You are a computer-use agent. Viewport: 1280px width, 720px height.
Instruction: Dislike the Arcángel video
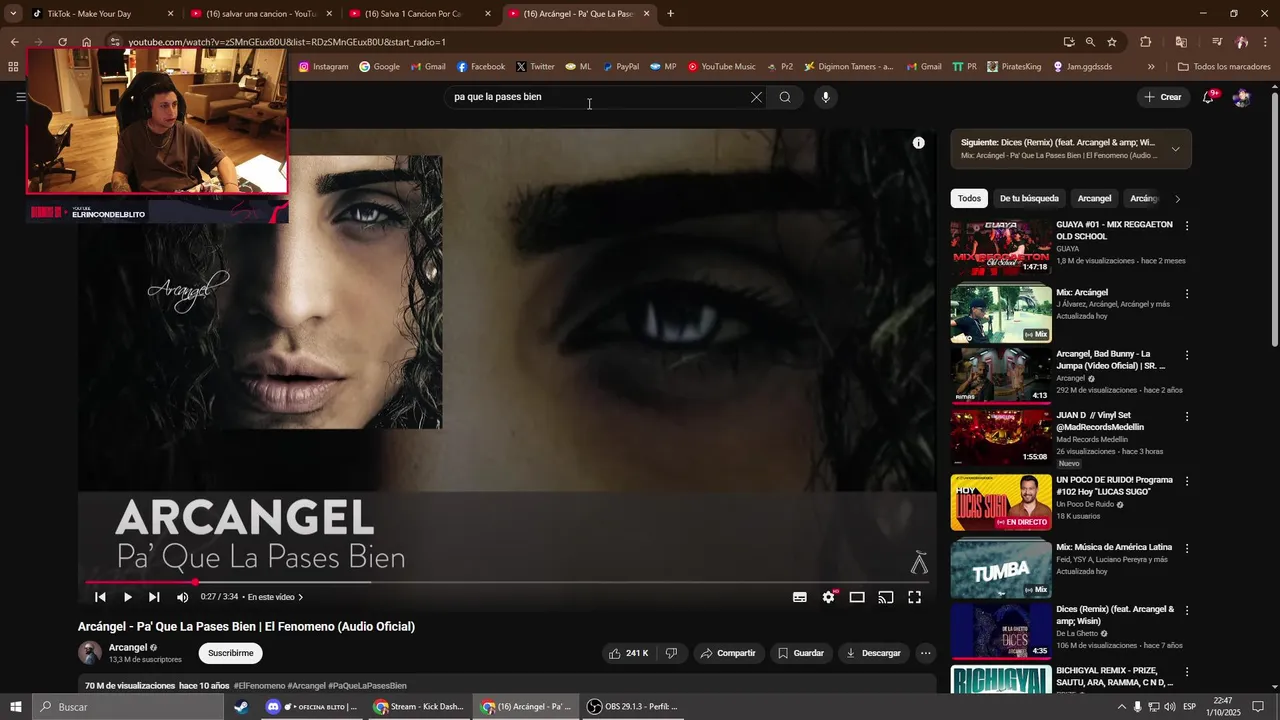coord(671,653)
